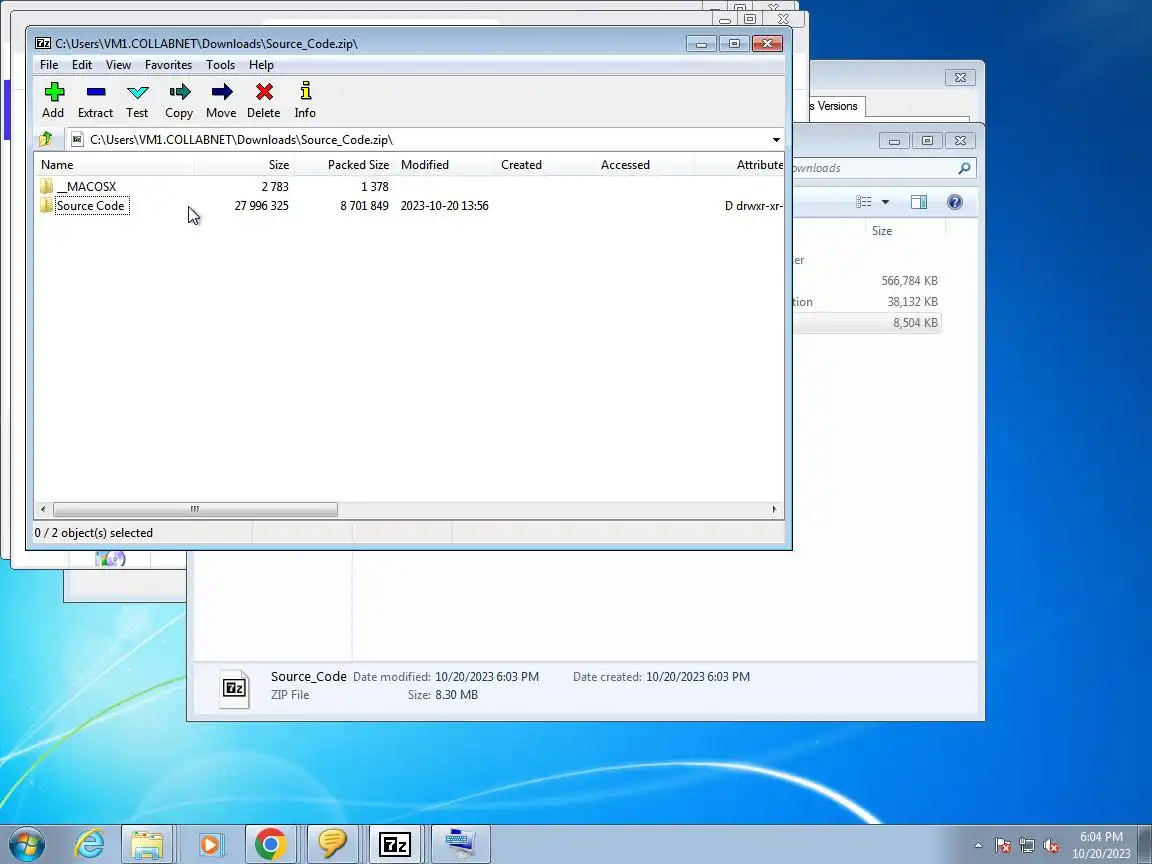Open the View menu
1152x864 pixels.
click(x=118, y=65)
